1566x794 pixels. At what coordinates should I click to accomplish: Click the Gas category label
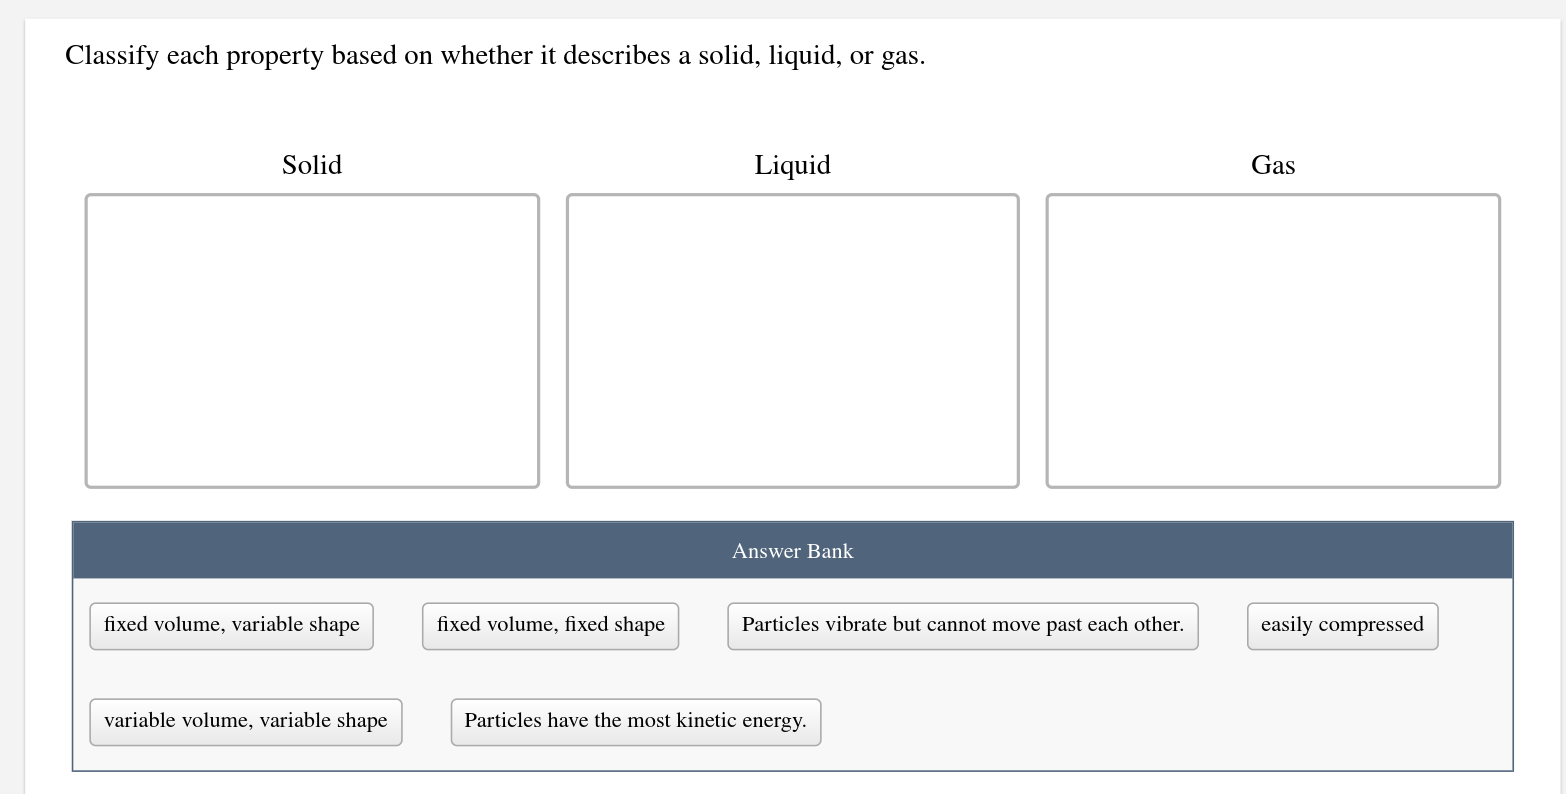pyautogui.click(x=1272, y=165)
